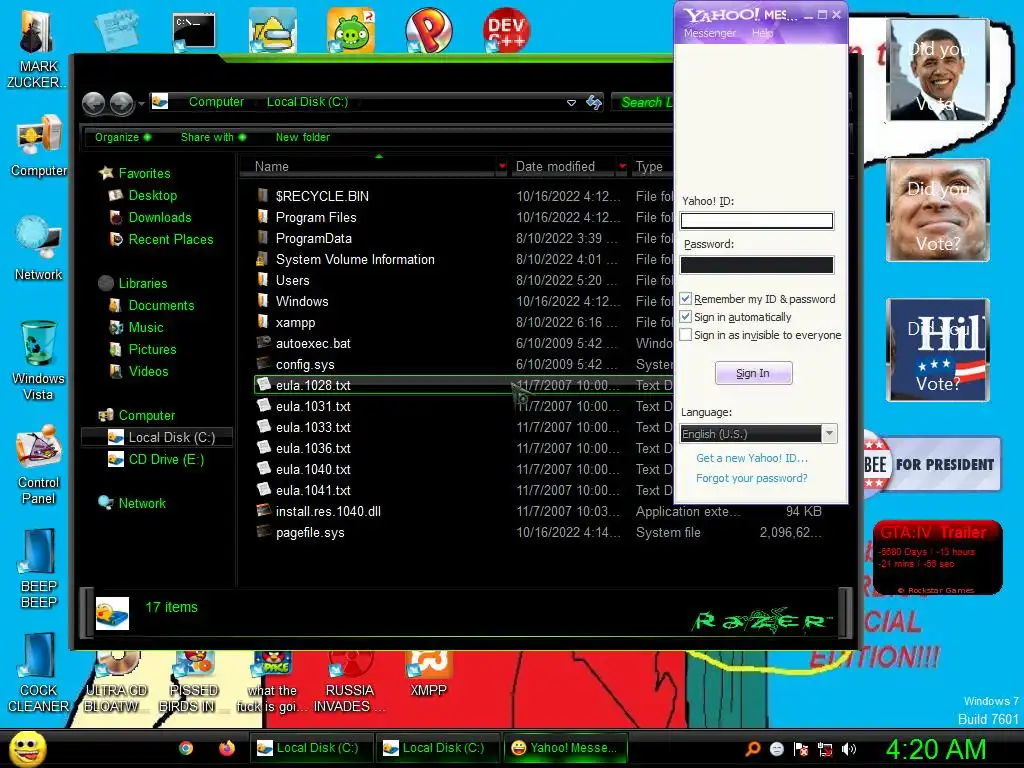Select the pagefile.sys file

tap(310, 533)
